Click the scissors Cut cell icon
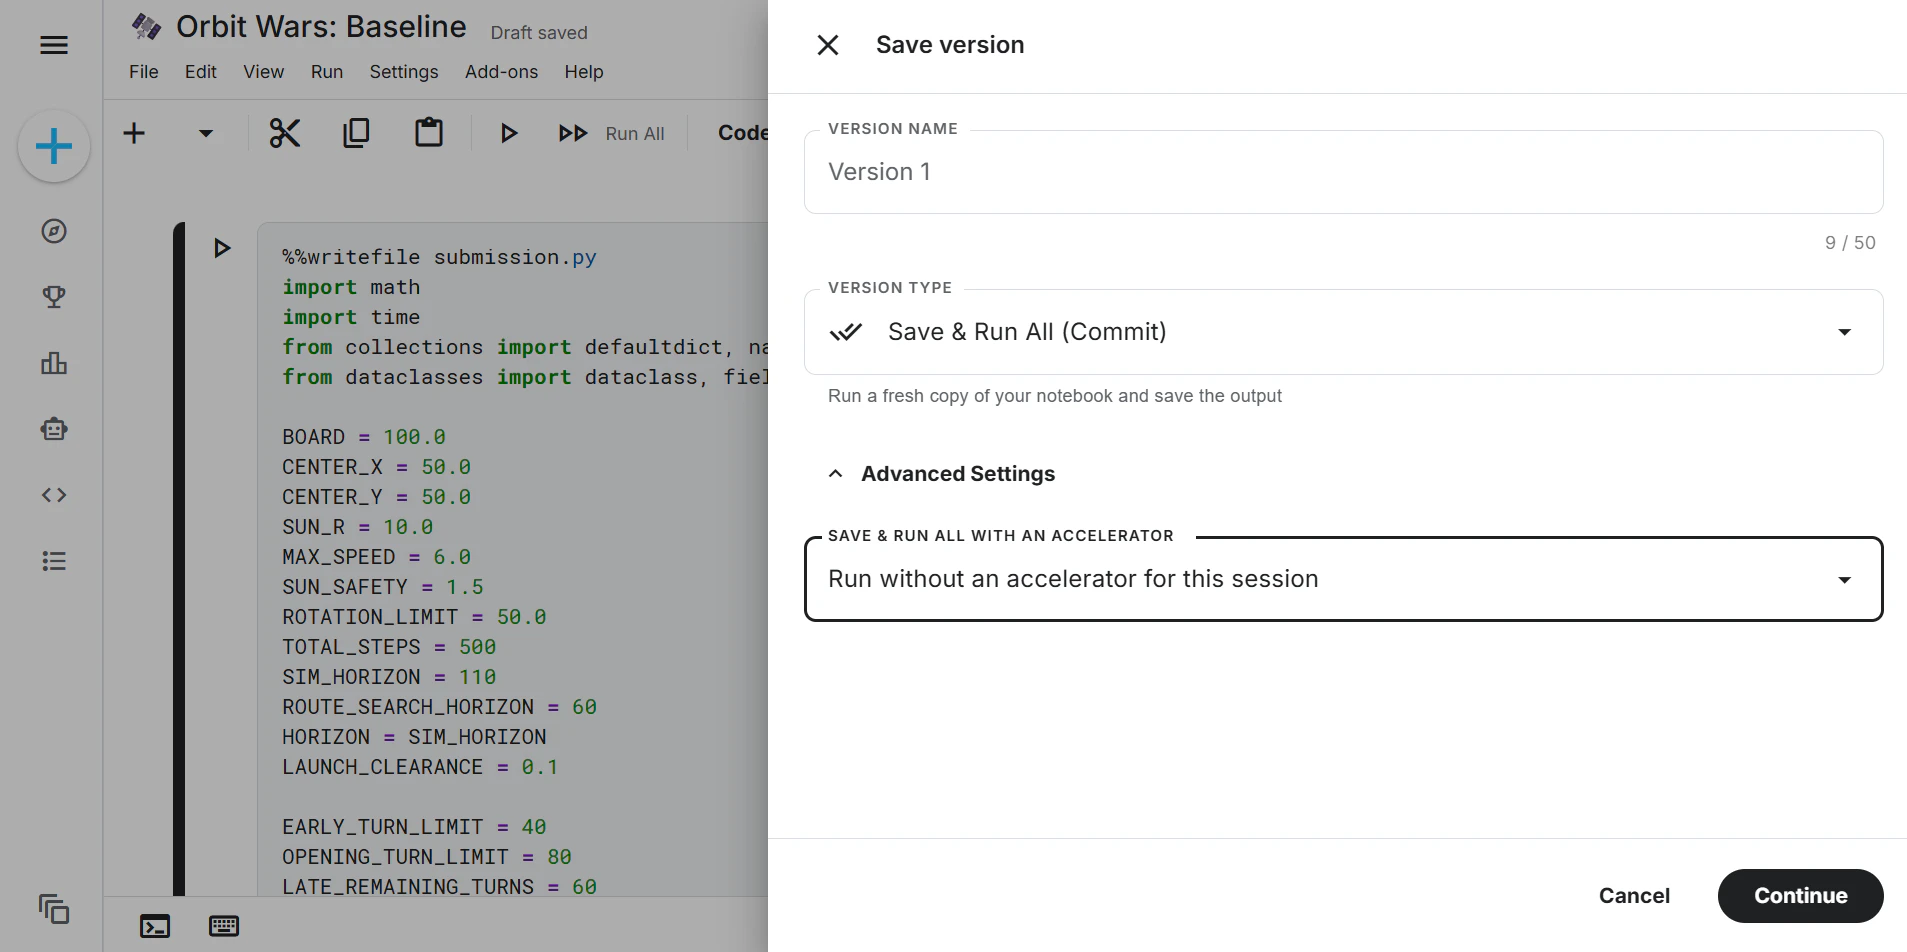1907x952 pixels. point(285,133)
